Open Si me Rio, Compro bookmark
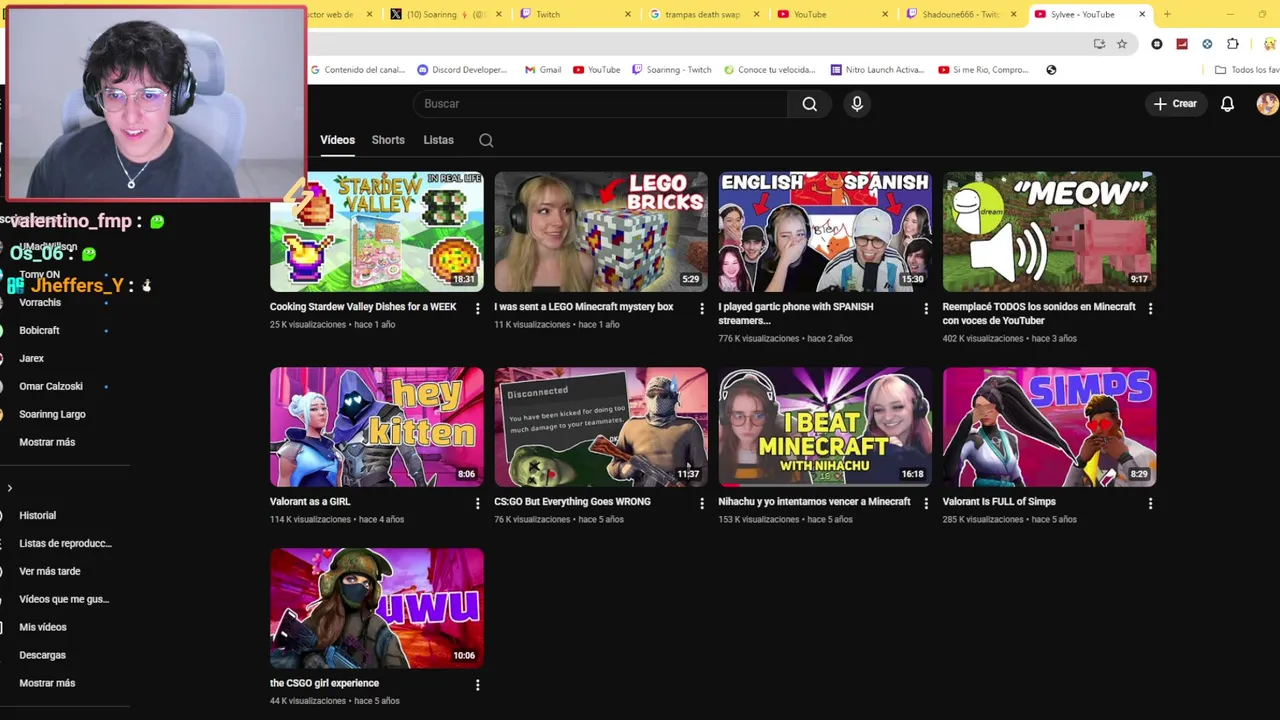 coord(983,70)
